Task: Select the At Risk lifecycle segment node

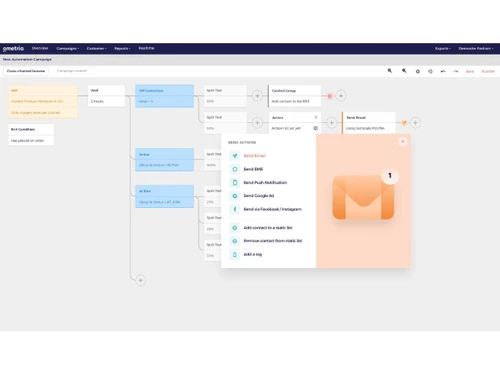Action: (164, 197)
